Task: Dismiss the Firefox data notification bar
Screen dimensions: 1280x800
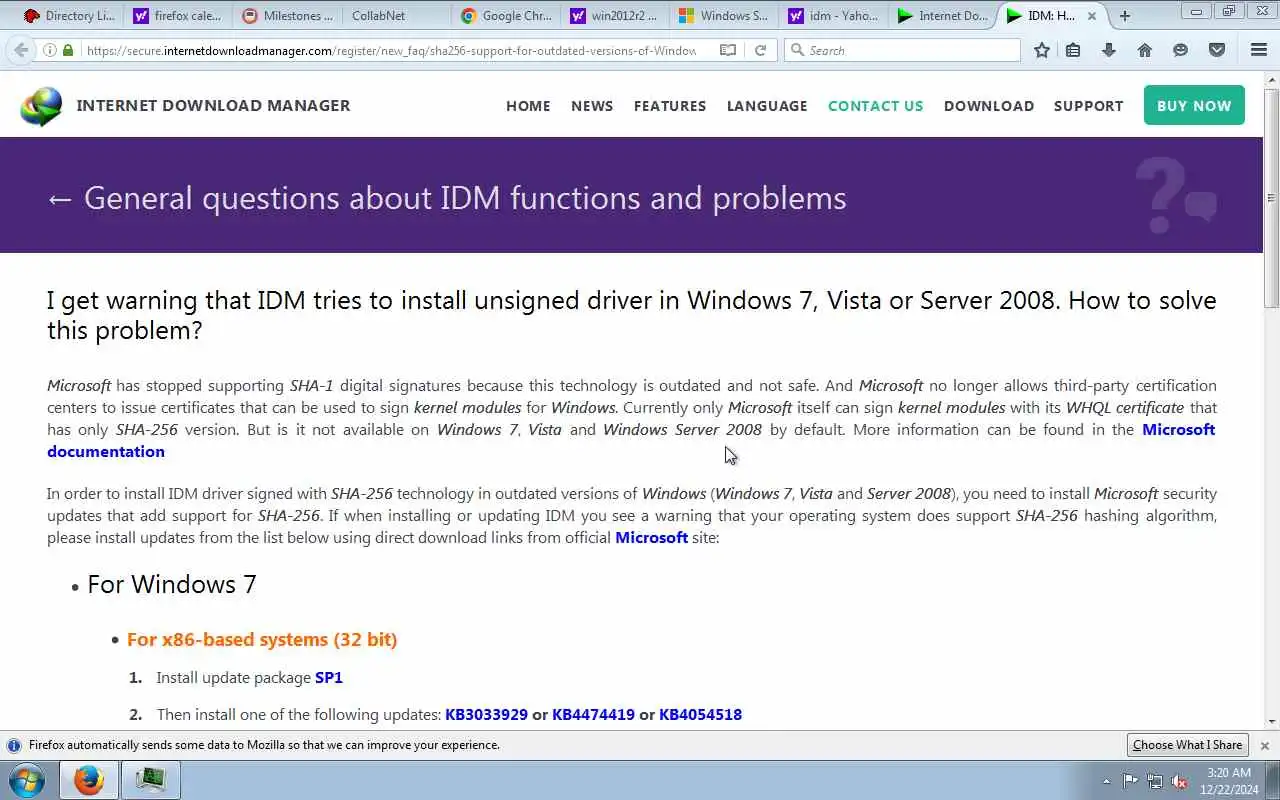Action: pos(1264,745)
